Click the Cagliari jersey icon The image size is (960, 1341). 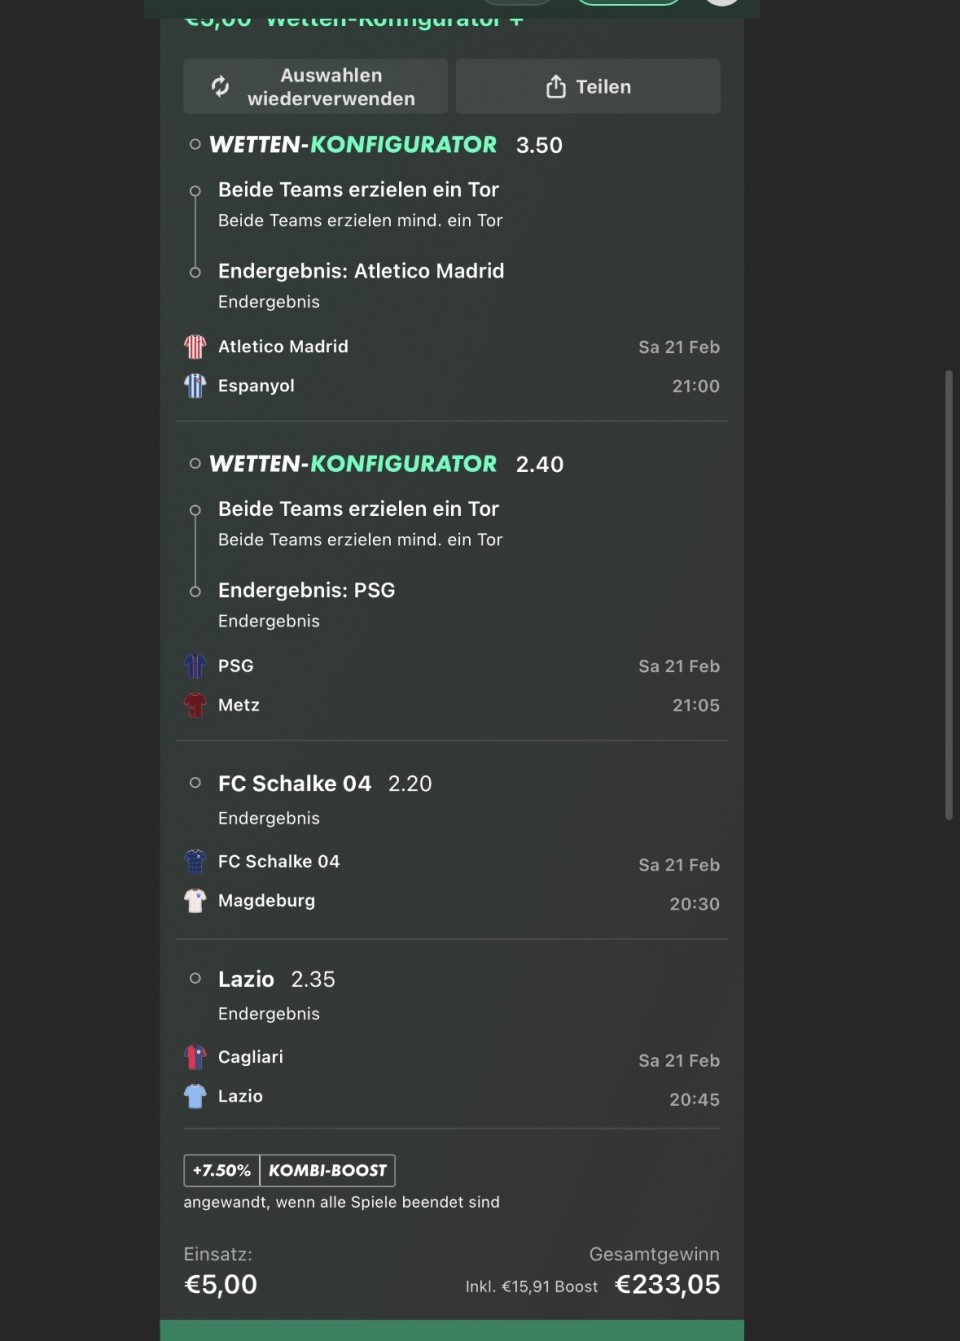[x=195, y=1057]
